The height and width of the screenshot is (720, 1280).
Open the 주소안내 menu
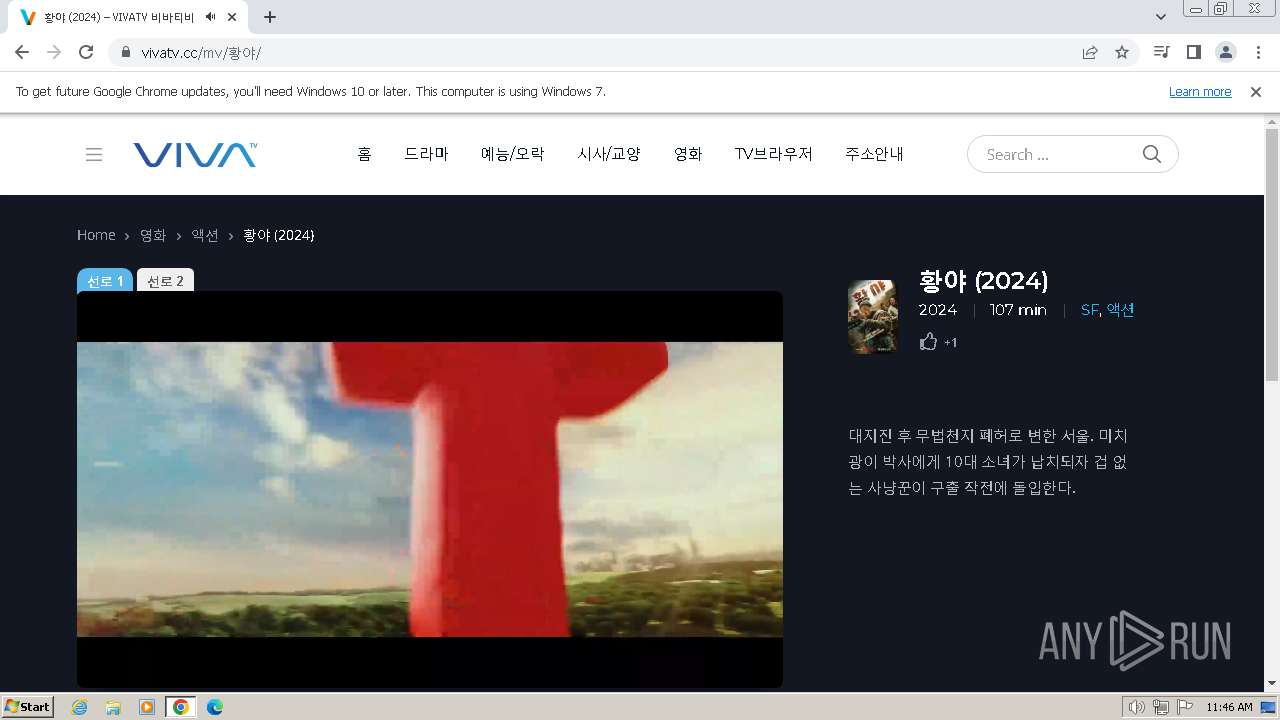(x=875, y=154)
